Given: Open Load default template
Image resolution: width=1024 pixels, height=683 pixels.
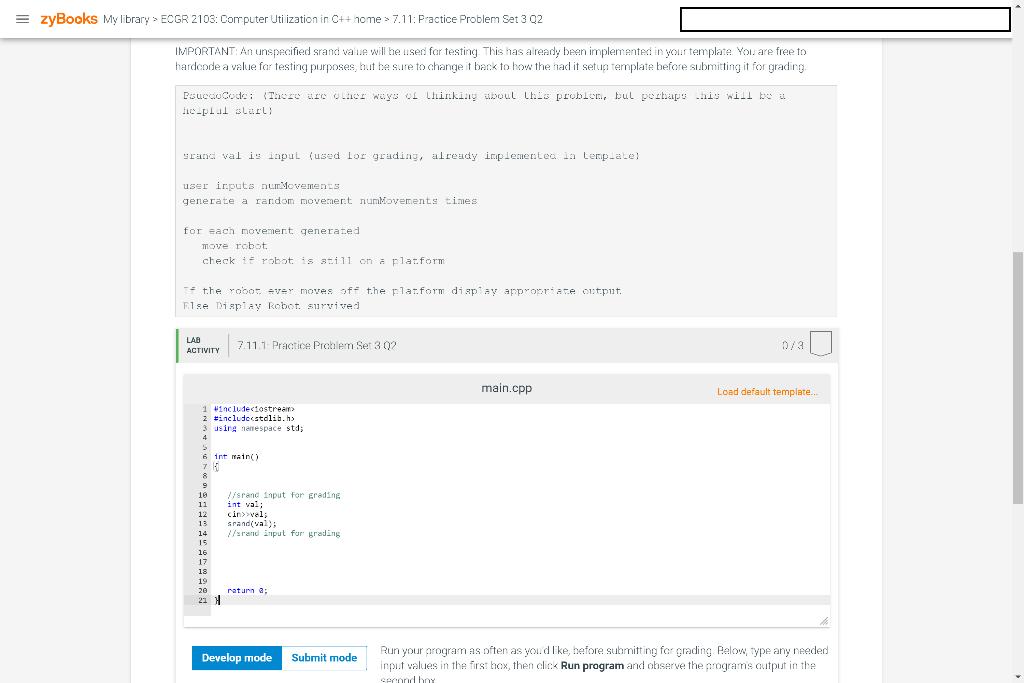Looking at the screenshot, I should [x=769, y=391].
